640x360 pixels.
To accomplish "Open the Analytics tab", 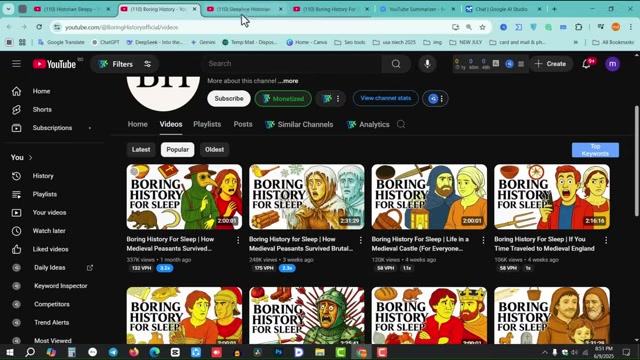I will point(368,124).
